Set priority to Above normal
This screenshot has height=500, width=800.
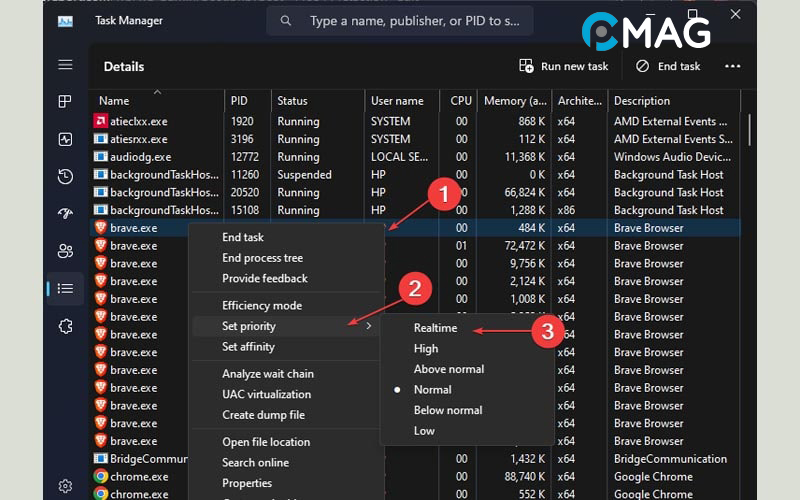point(449,369)
